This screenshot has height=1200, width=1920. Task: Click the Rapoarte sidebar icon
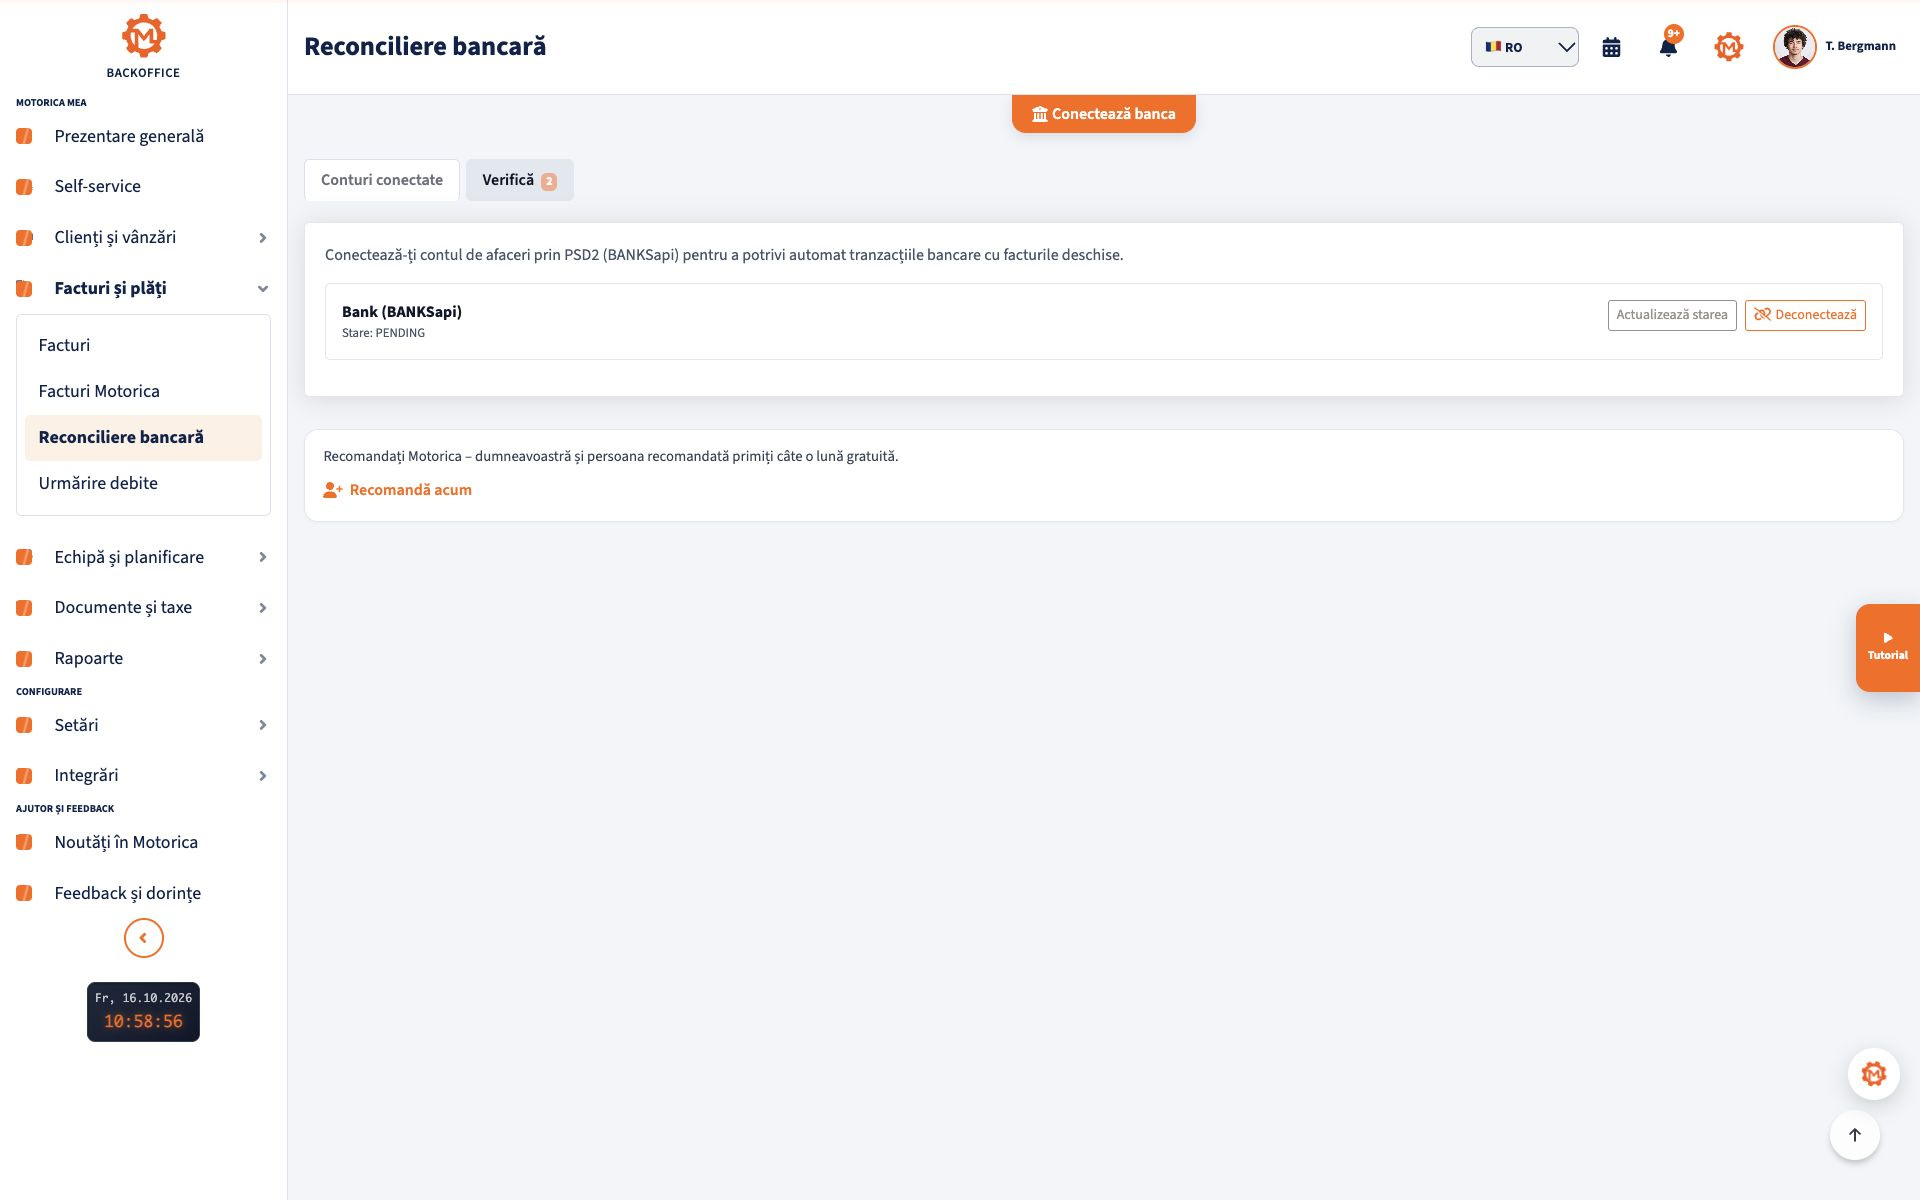[x=24, y=658]
